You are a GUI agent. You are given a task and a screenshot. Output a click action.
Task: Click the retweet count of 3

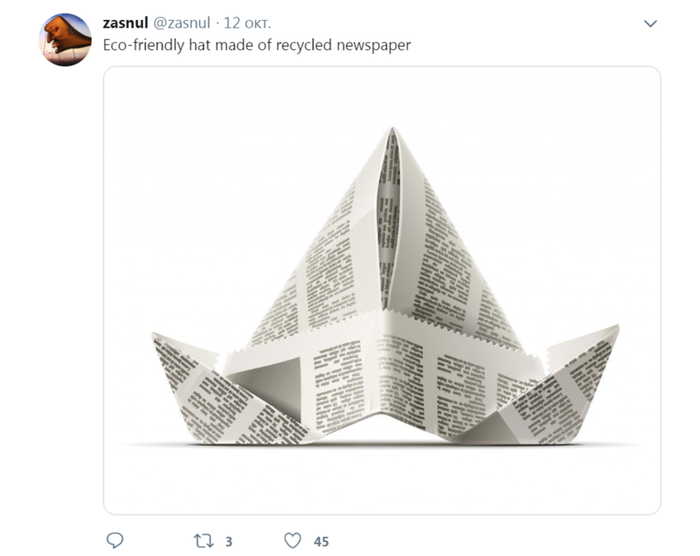coord(229,541)
